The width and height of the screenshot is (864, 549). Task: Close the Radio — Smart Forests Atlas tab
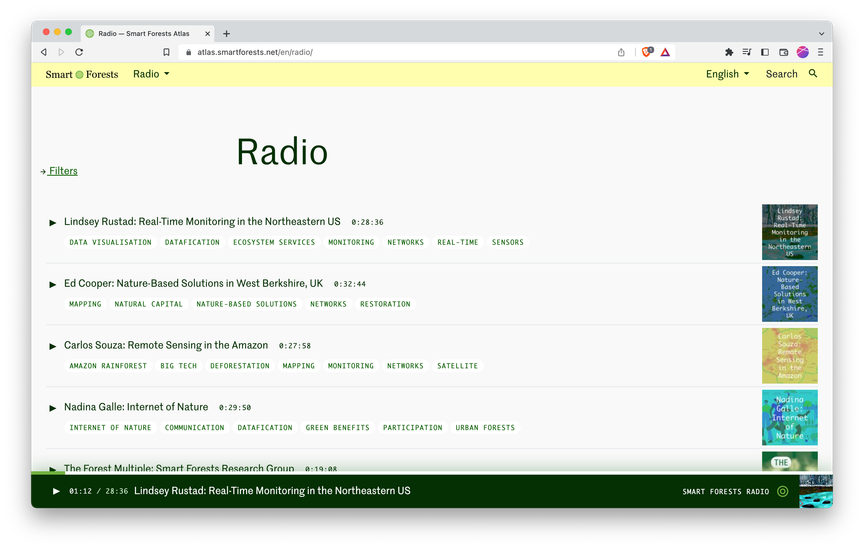208,34
